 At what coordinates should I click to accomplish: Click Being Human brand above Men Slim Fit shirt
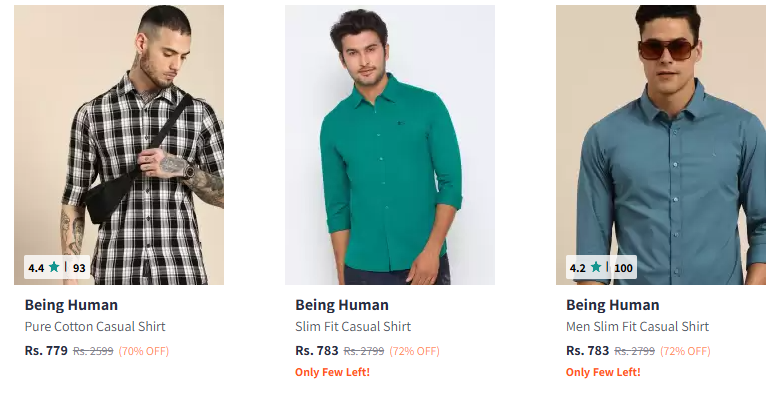[613, 305]
